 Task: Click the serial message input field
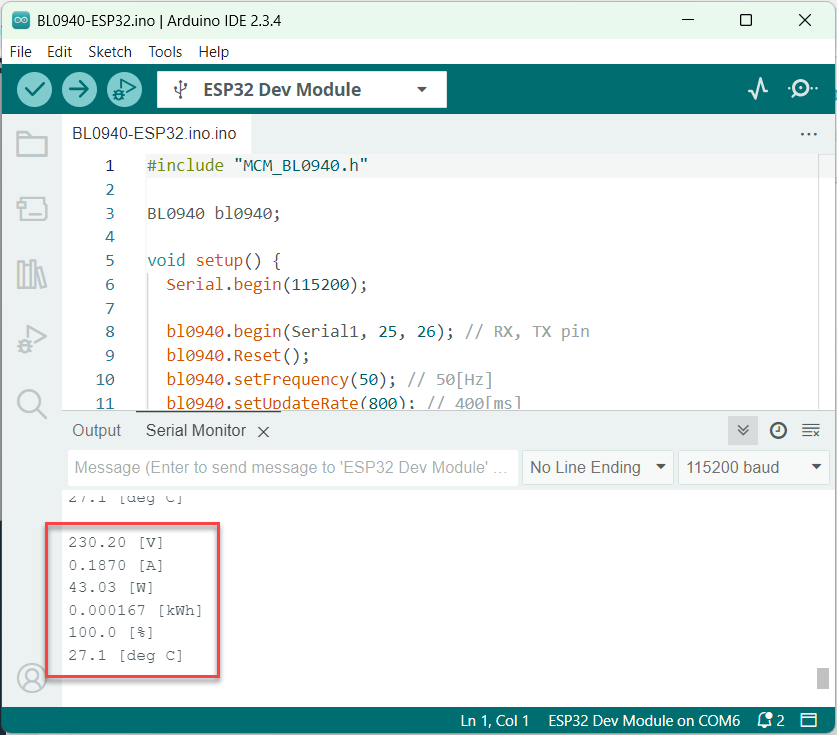(293, 468)
